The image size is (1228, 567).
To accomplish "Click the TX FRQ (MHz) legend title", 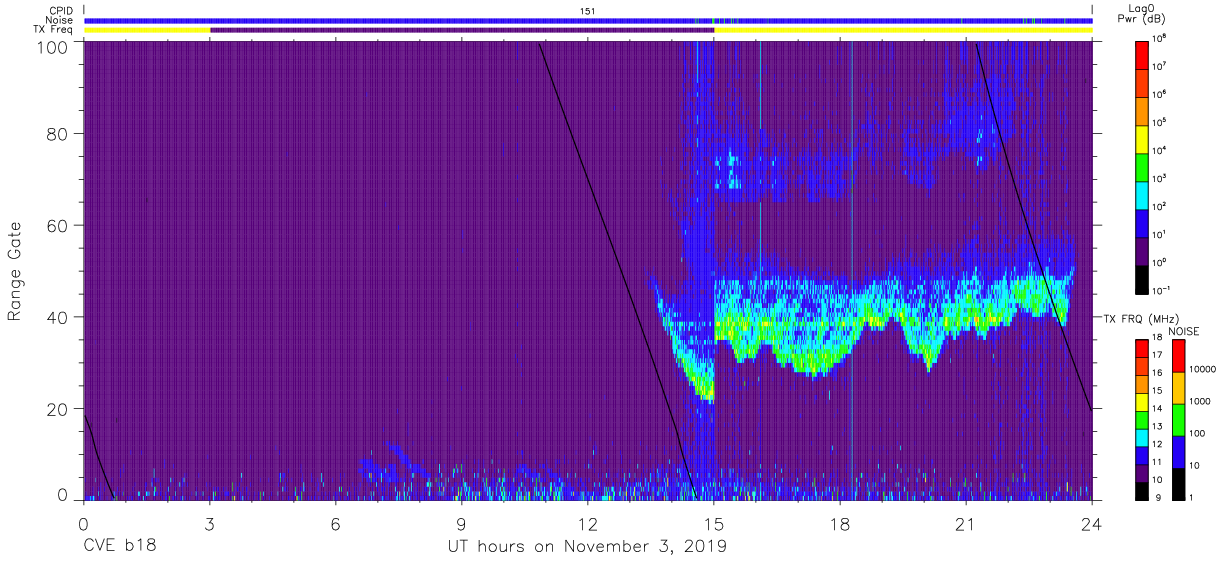I will [1140, 318].
